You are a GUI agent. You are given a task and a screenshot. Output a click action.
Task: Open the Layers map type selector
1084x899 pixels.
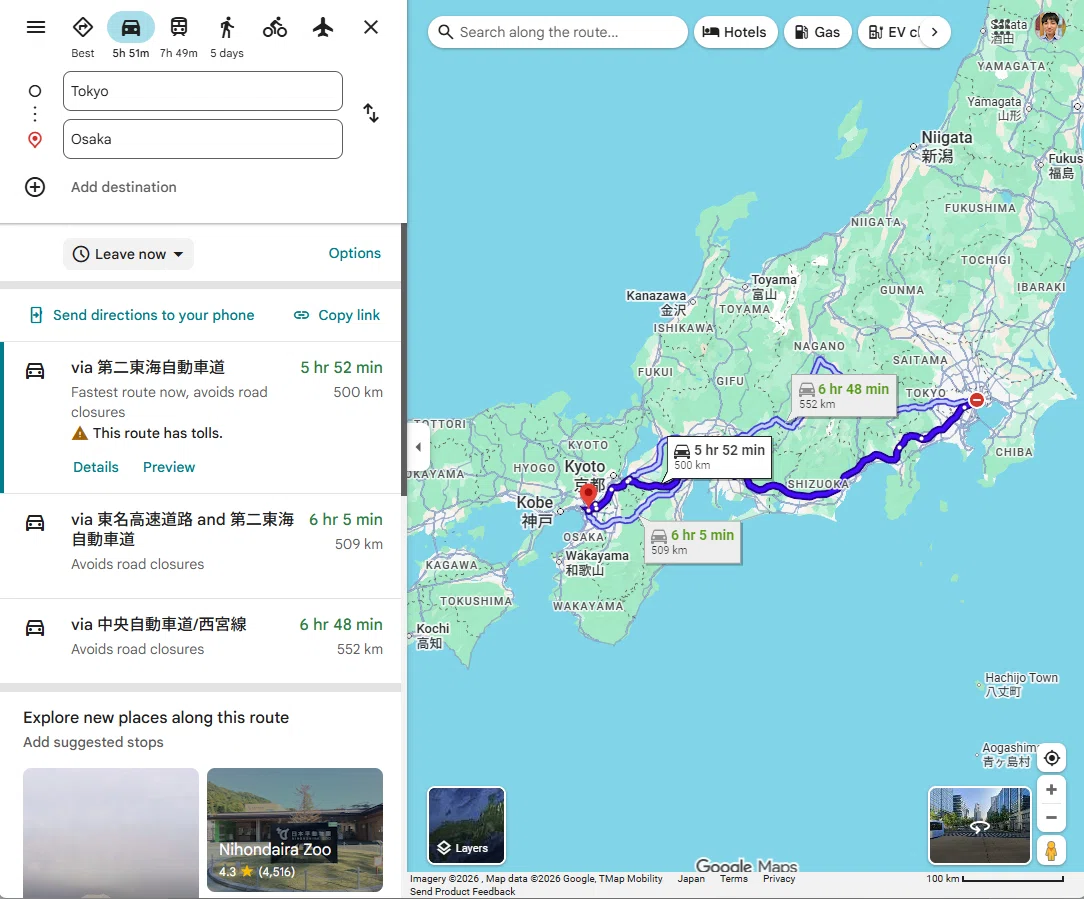coord(466,826)
